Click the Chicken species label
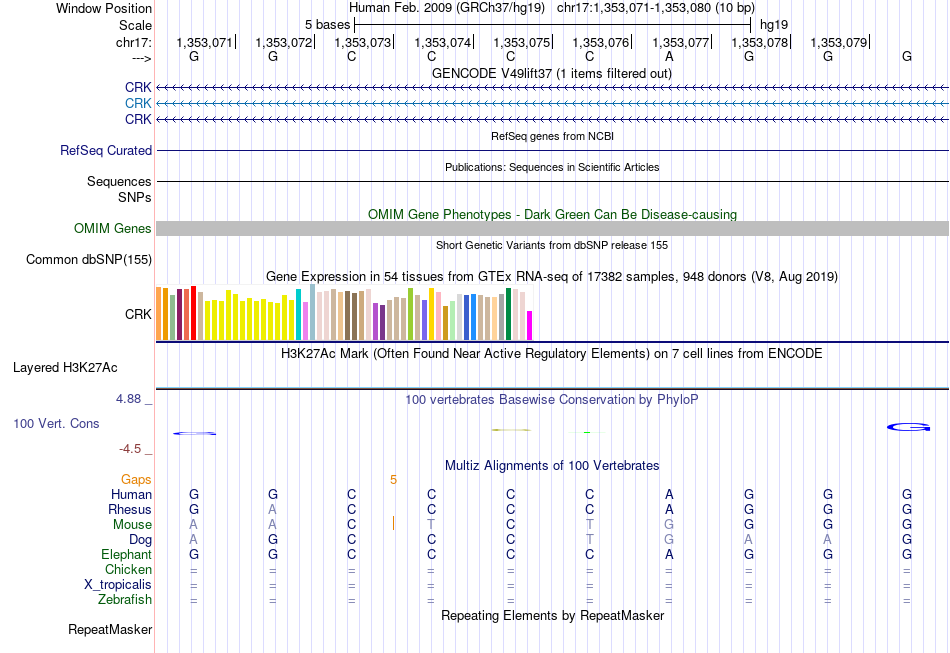Image resolution: width=950 pixels, height=653 pixels. click(x=128, y=569)
